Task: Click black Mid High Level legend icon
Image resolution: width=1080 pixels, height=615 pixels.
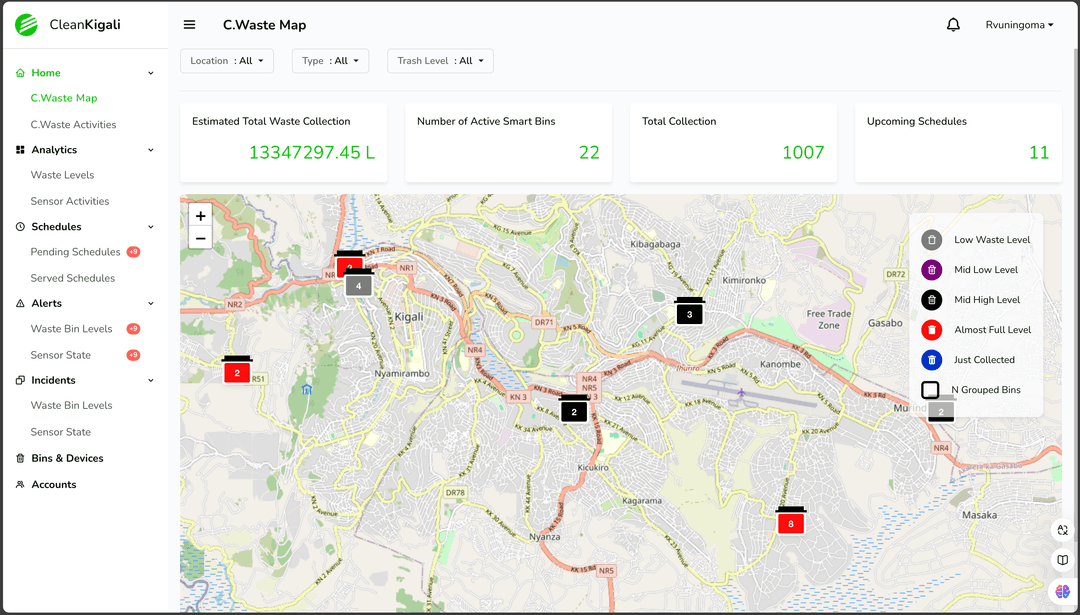Action: (931, 300)
